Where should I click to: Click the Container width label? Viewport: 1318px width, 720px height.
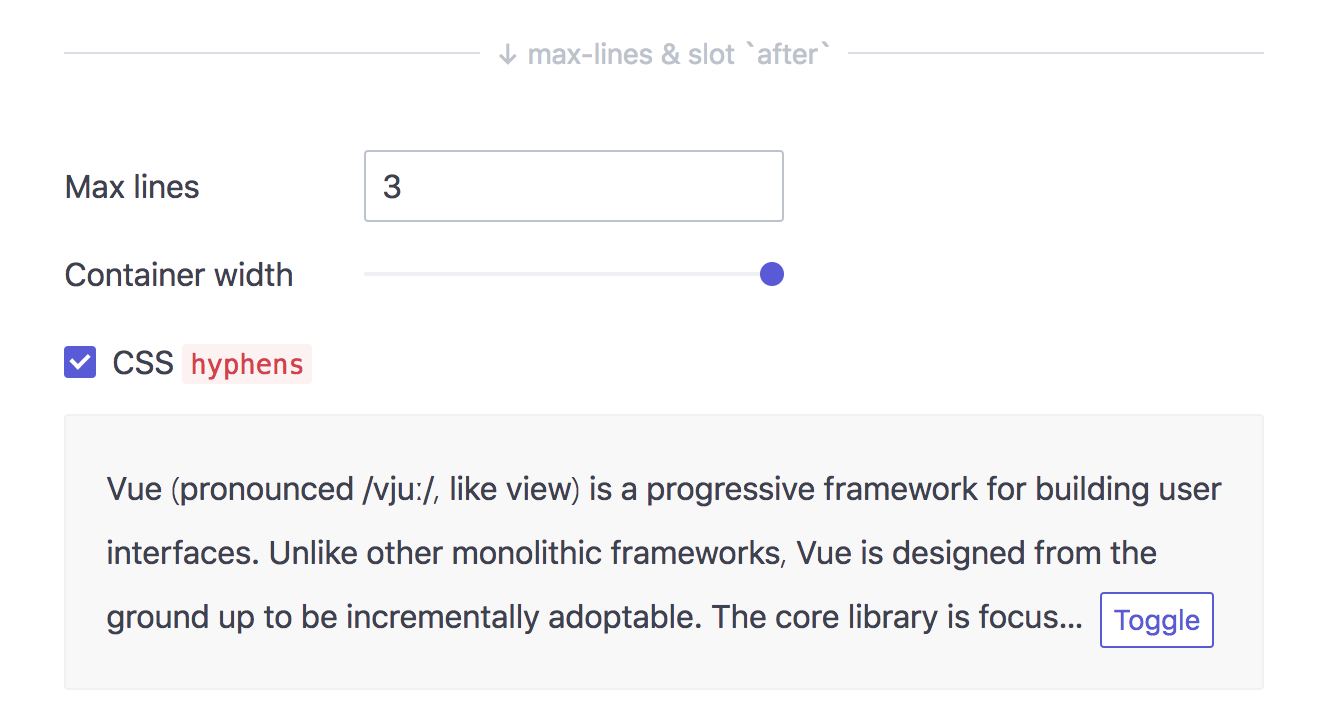pos(178,274)
